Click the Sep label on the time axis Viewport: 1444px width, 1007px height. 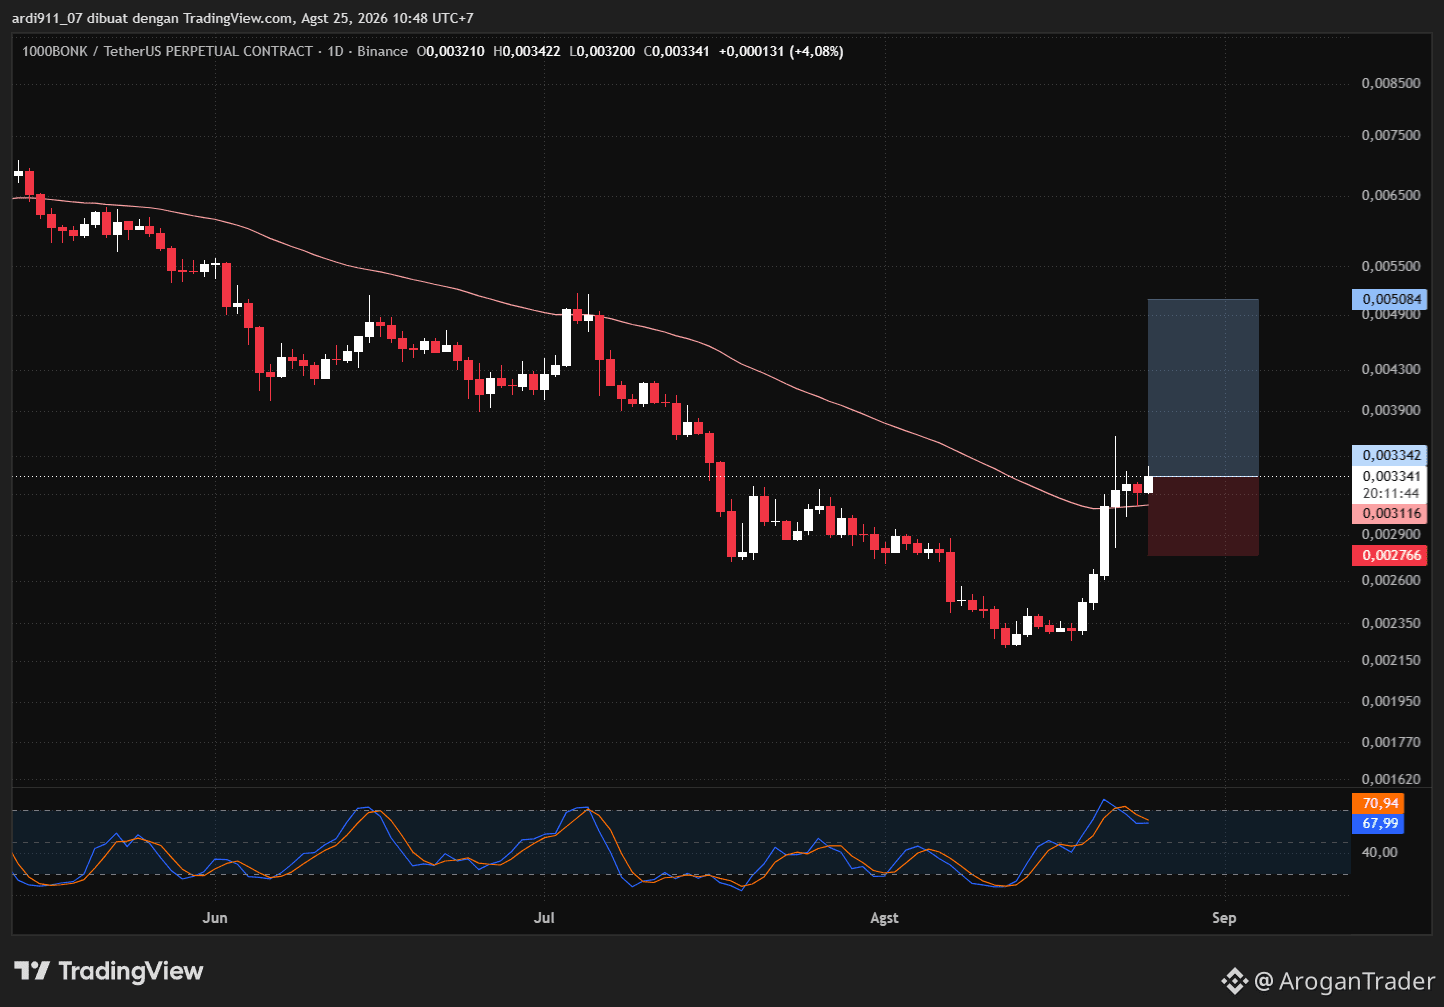pyautogui.click(x=1224, y=918)
